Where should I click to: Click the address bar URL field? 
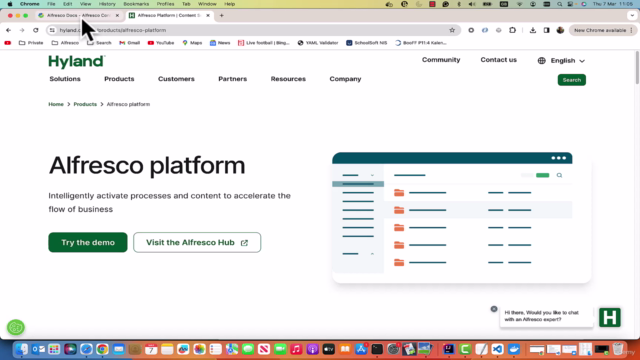pos(253,30)
